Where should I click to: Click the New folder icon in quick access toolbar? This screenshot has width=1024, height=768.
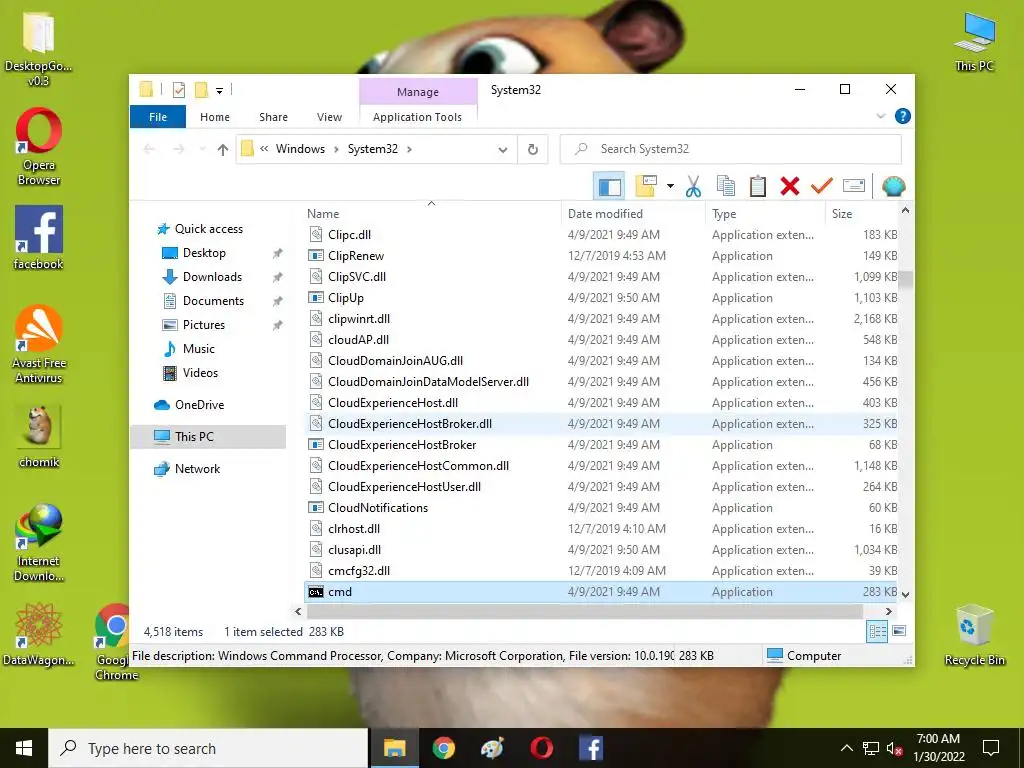[201, 90]
